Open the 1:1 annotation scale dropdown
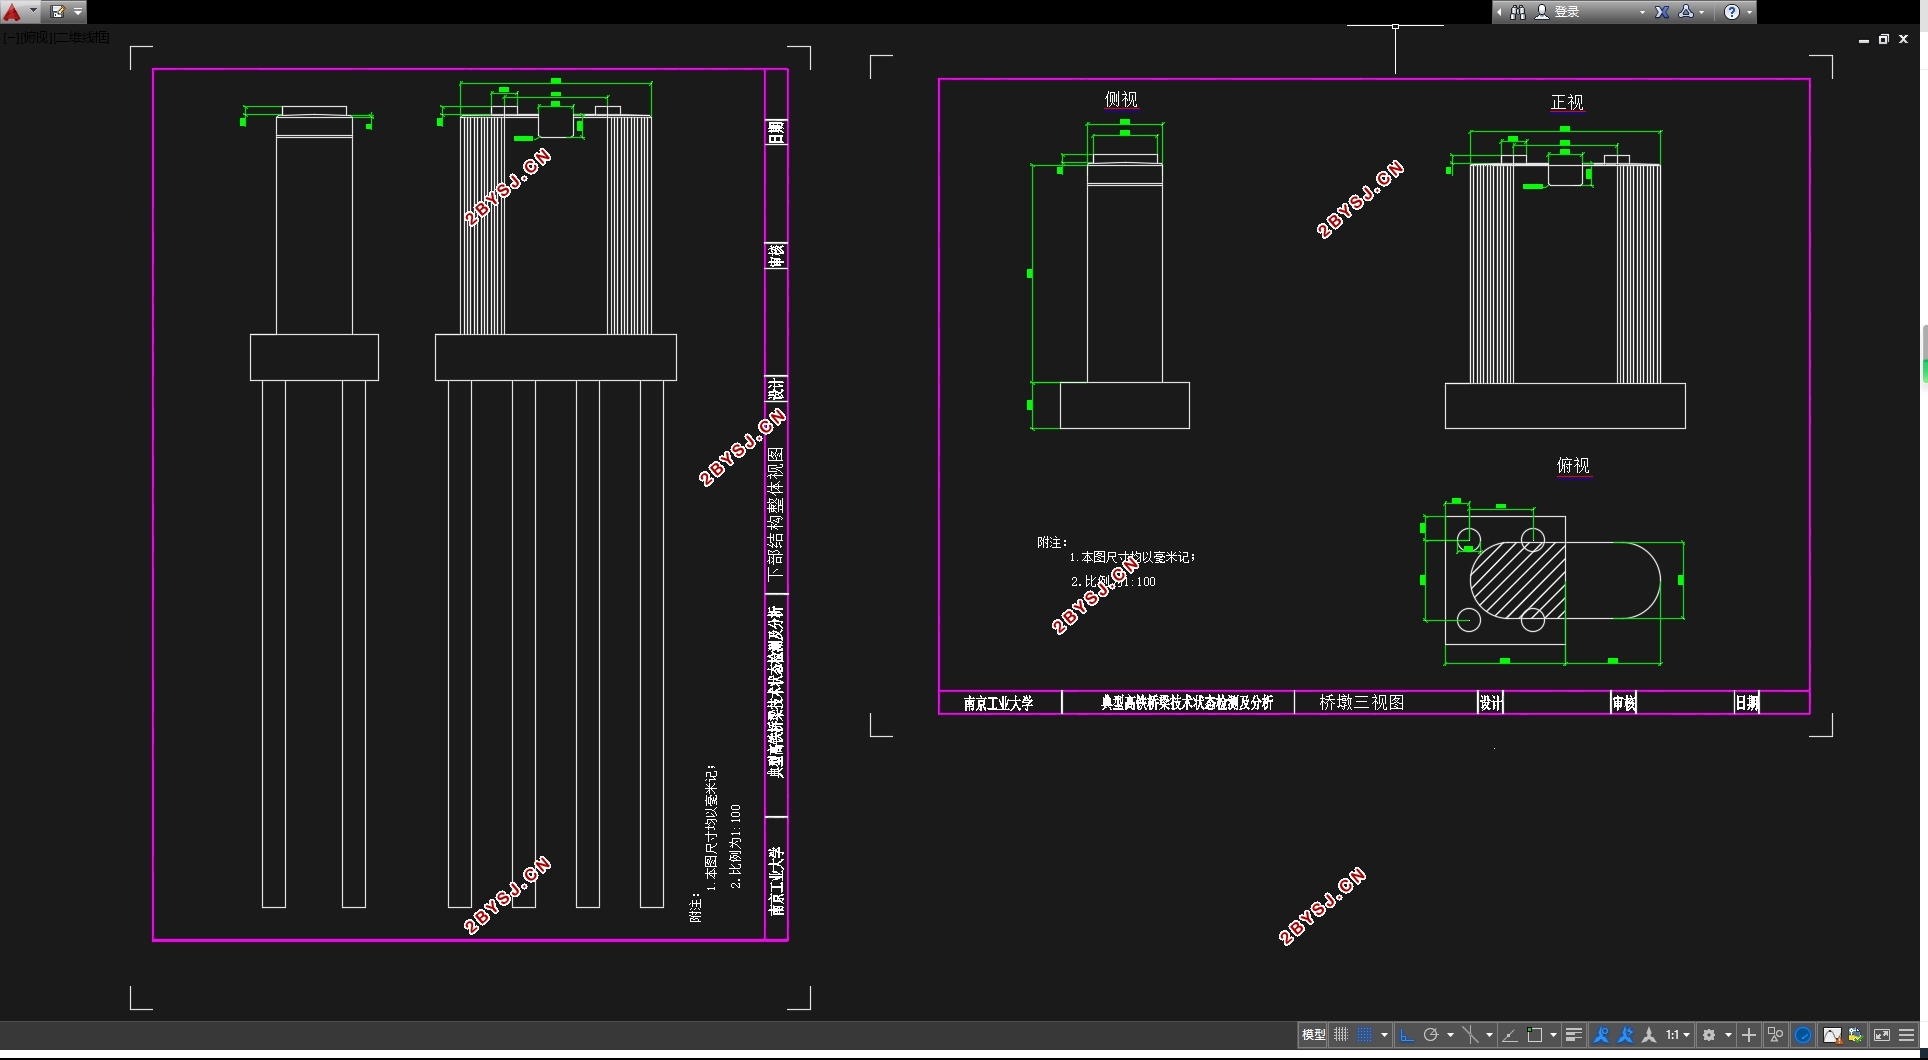Image resolution: width=1928 pixels, height=1060 pixels. pos(1678,1035)
